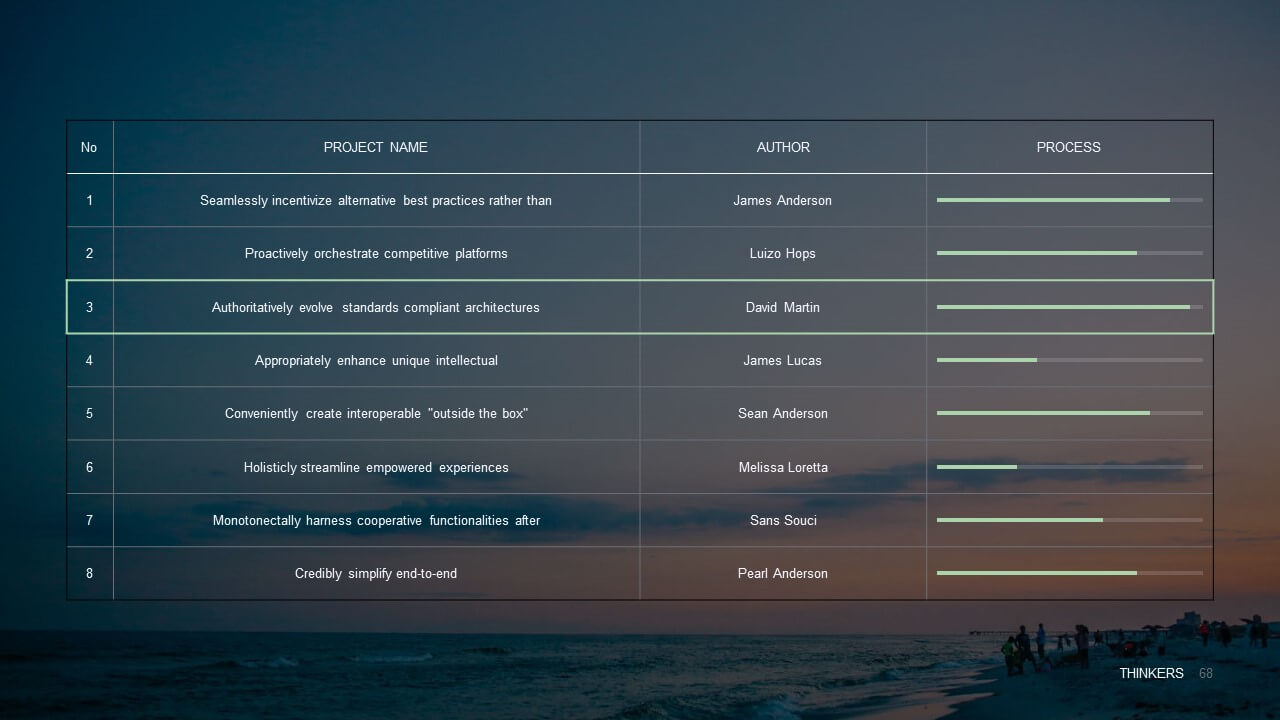Screen dimensions: 1280x720
Task: Click James Anderson's progress bar
Action: [1070, 200]
